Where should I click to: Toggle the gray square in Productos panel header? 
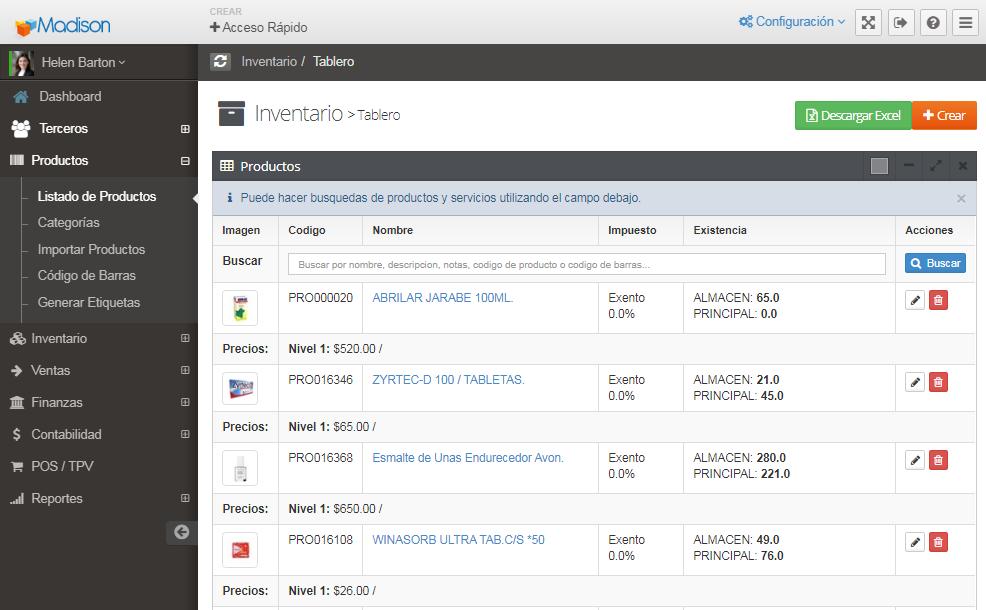[x=879, y=166]
